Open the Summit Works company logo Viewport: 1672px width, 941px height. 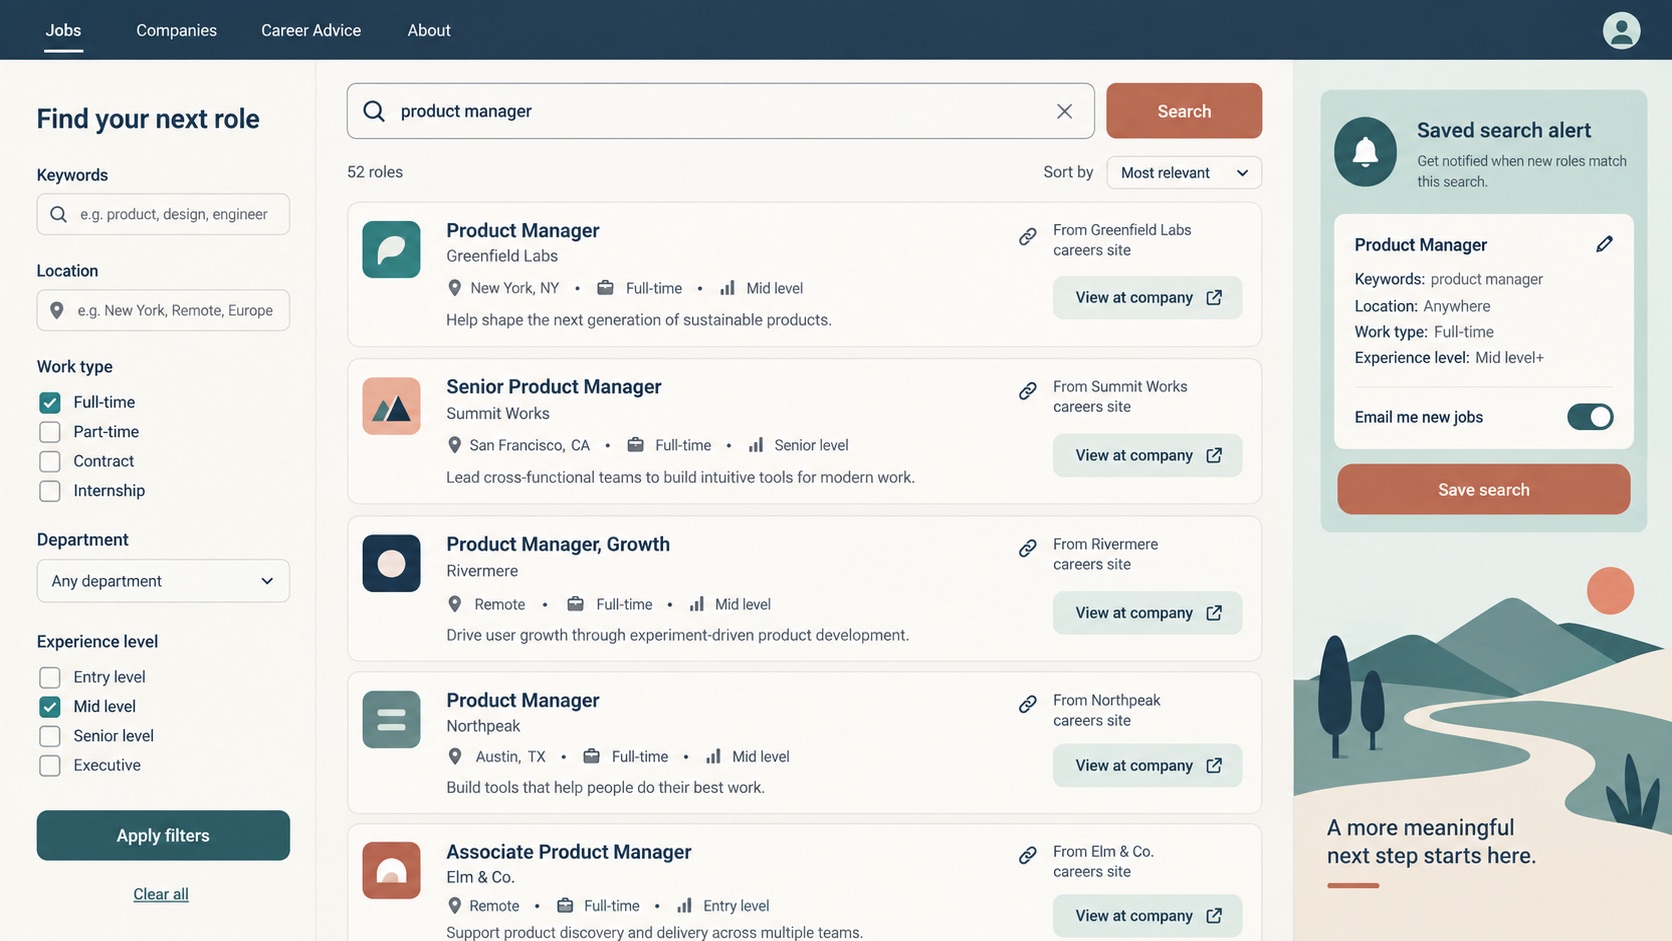(x=391, y=406)
